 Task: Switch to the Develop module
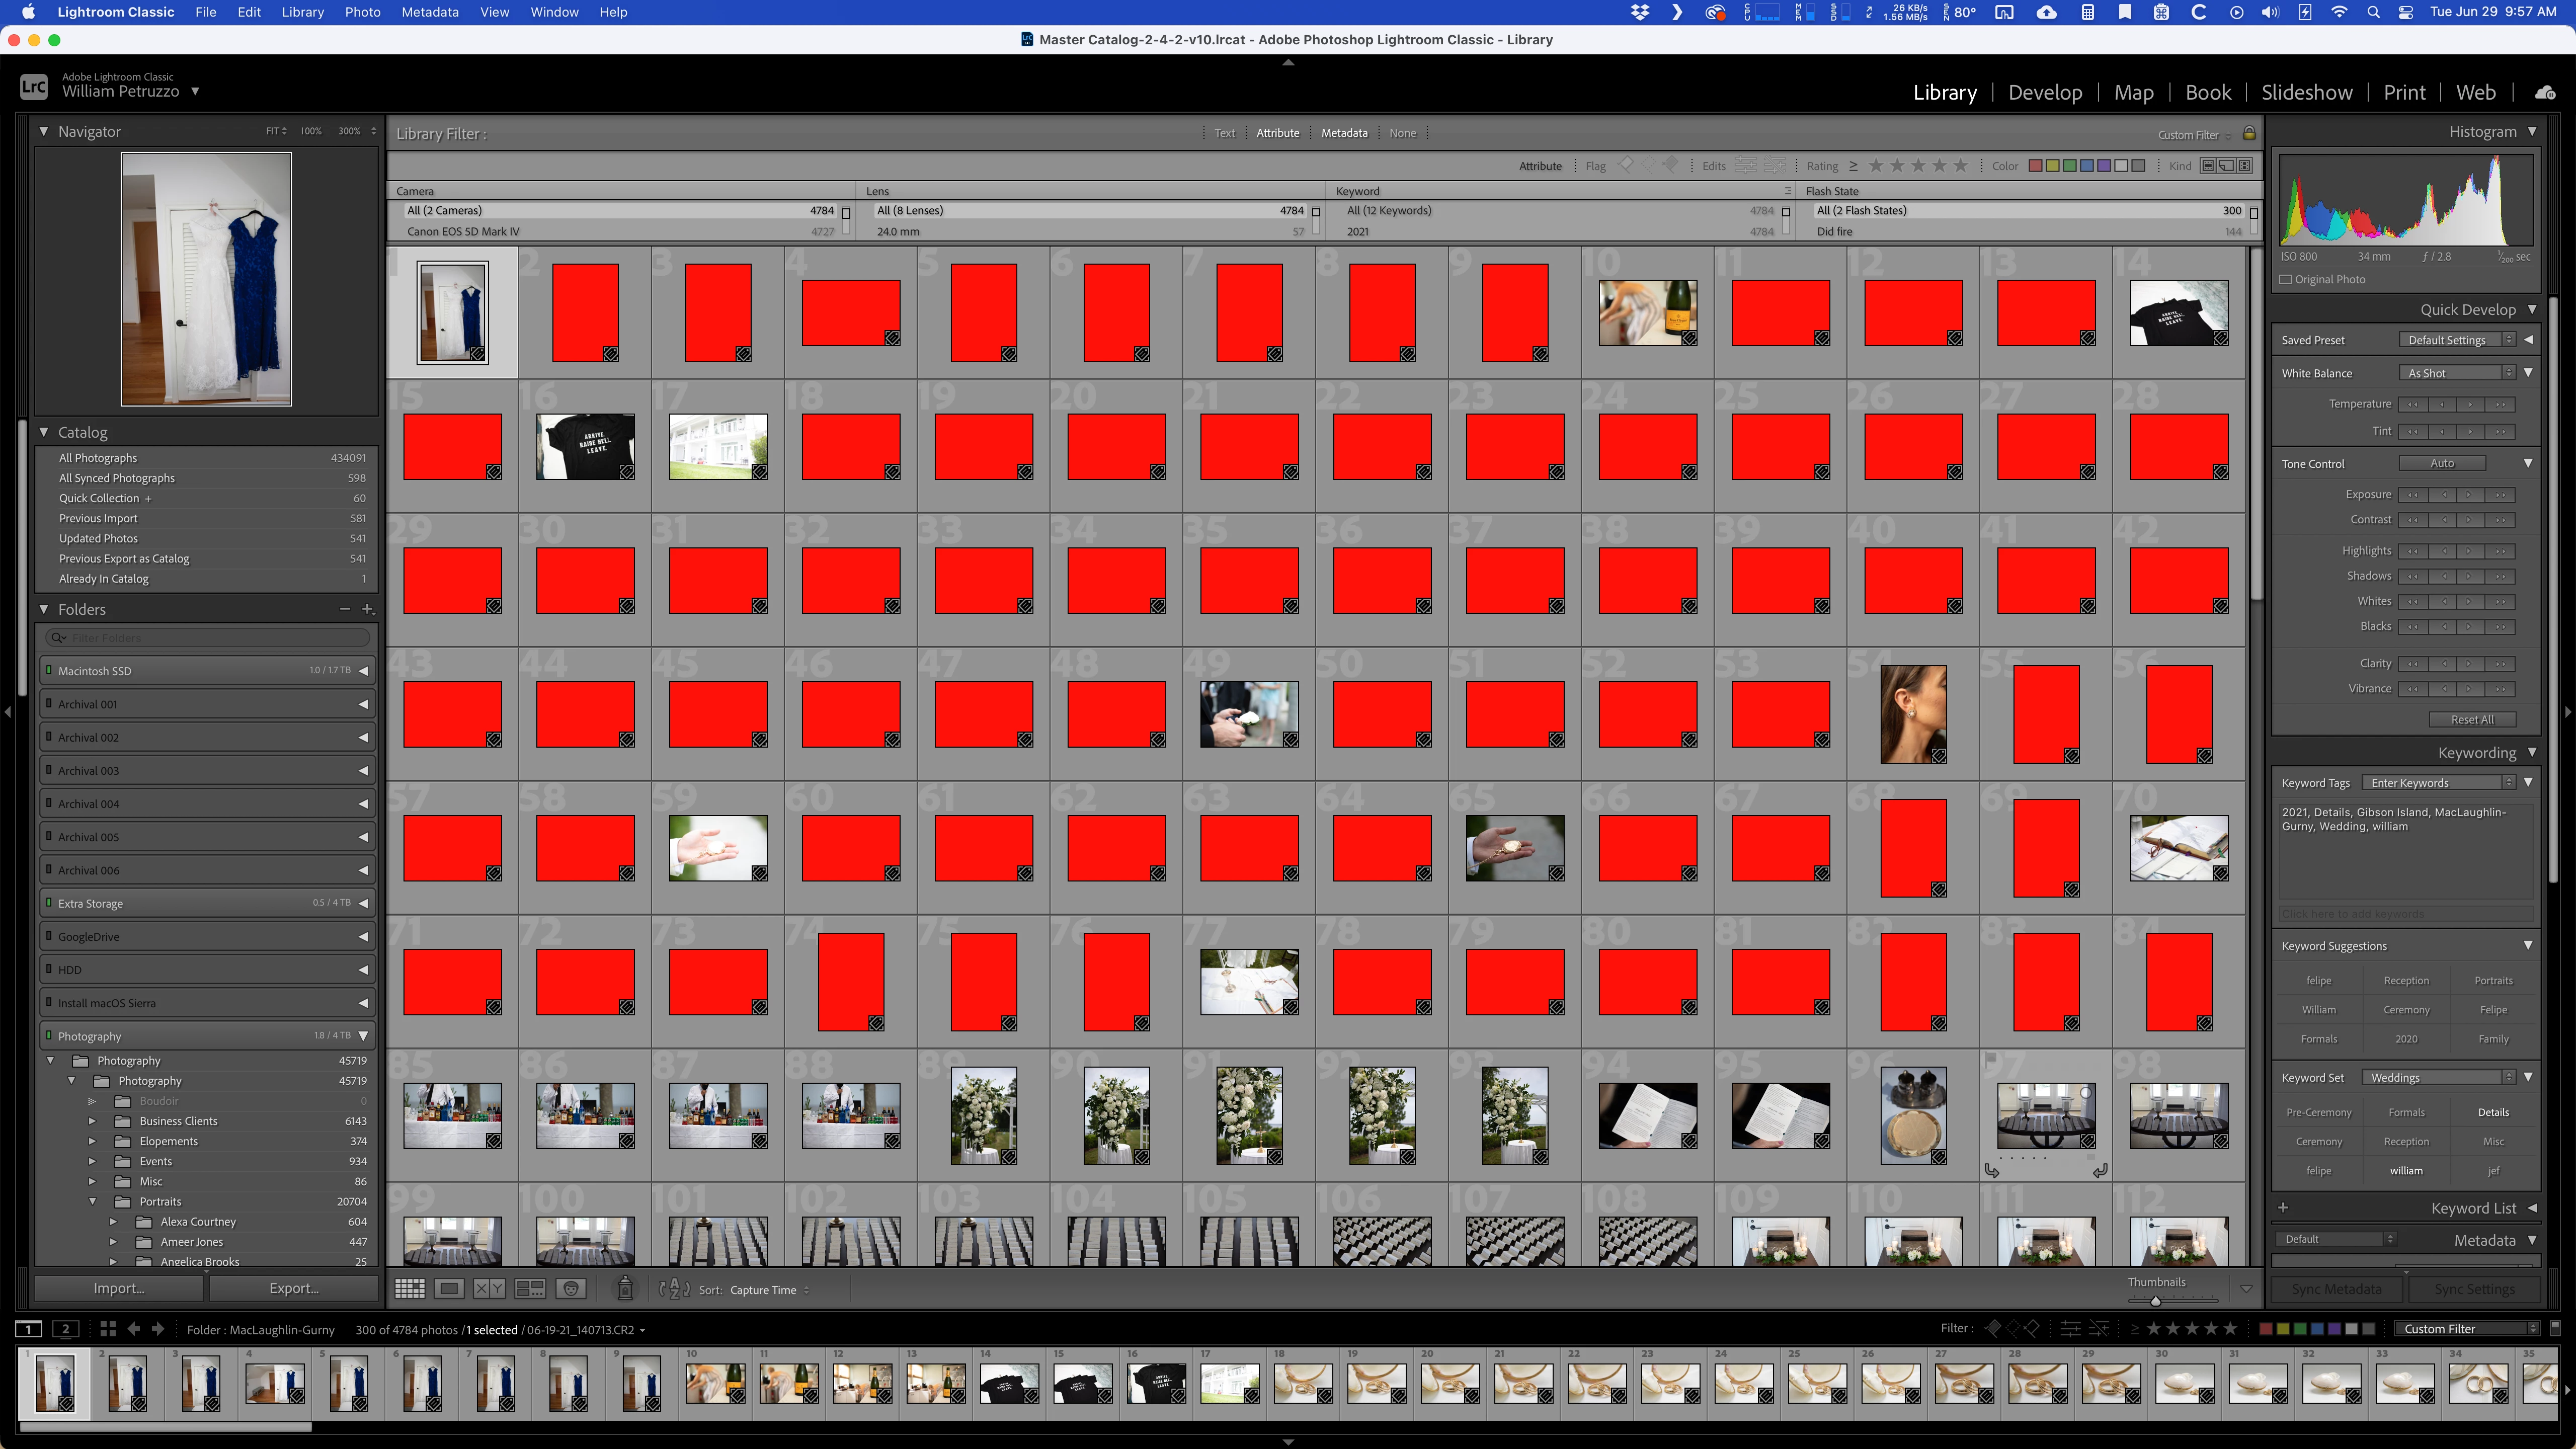(2044, 92)
